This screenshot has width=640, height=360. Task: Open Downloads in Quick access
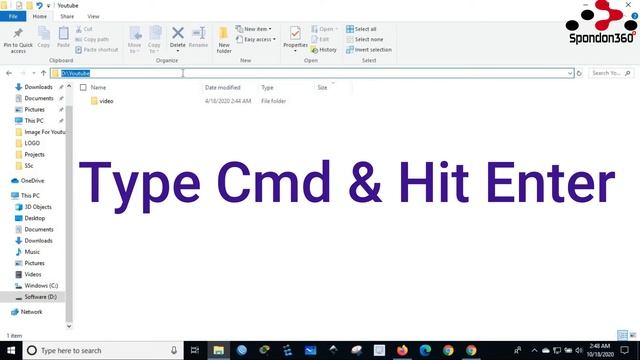[x=38, y=87]
